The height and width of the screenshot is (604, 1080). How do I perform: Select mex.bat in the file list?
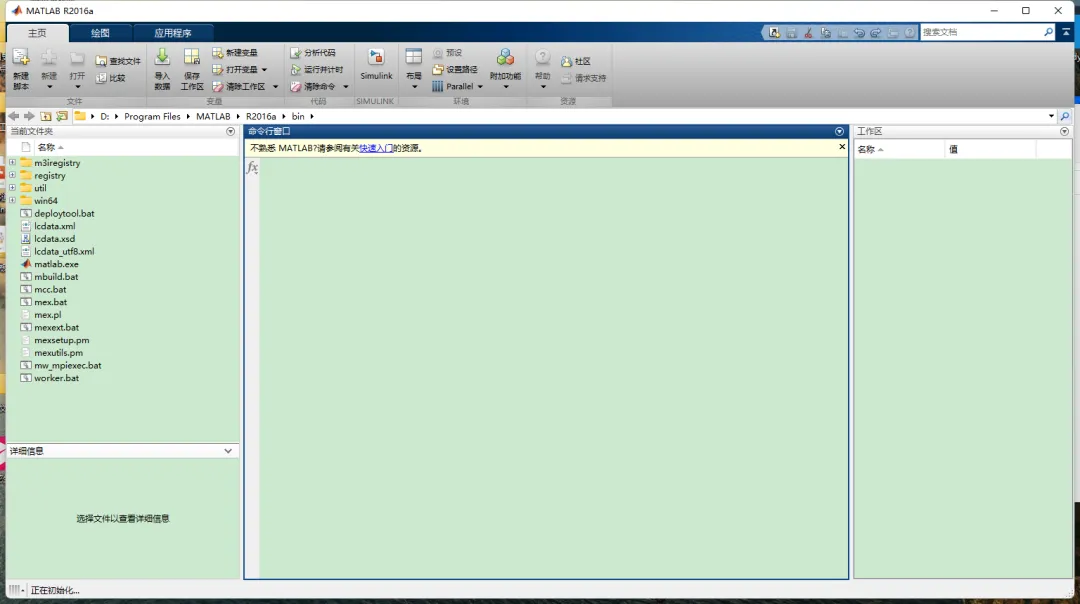tap(50, 302)
